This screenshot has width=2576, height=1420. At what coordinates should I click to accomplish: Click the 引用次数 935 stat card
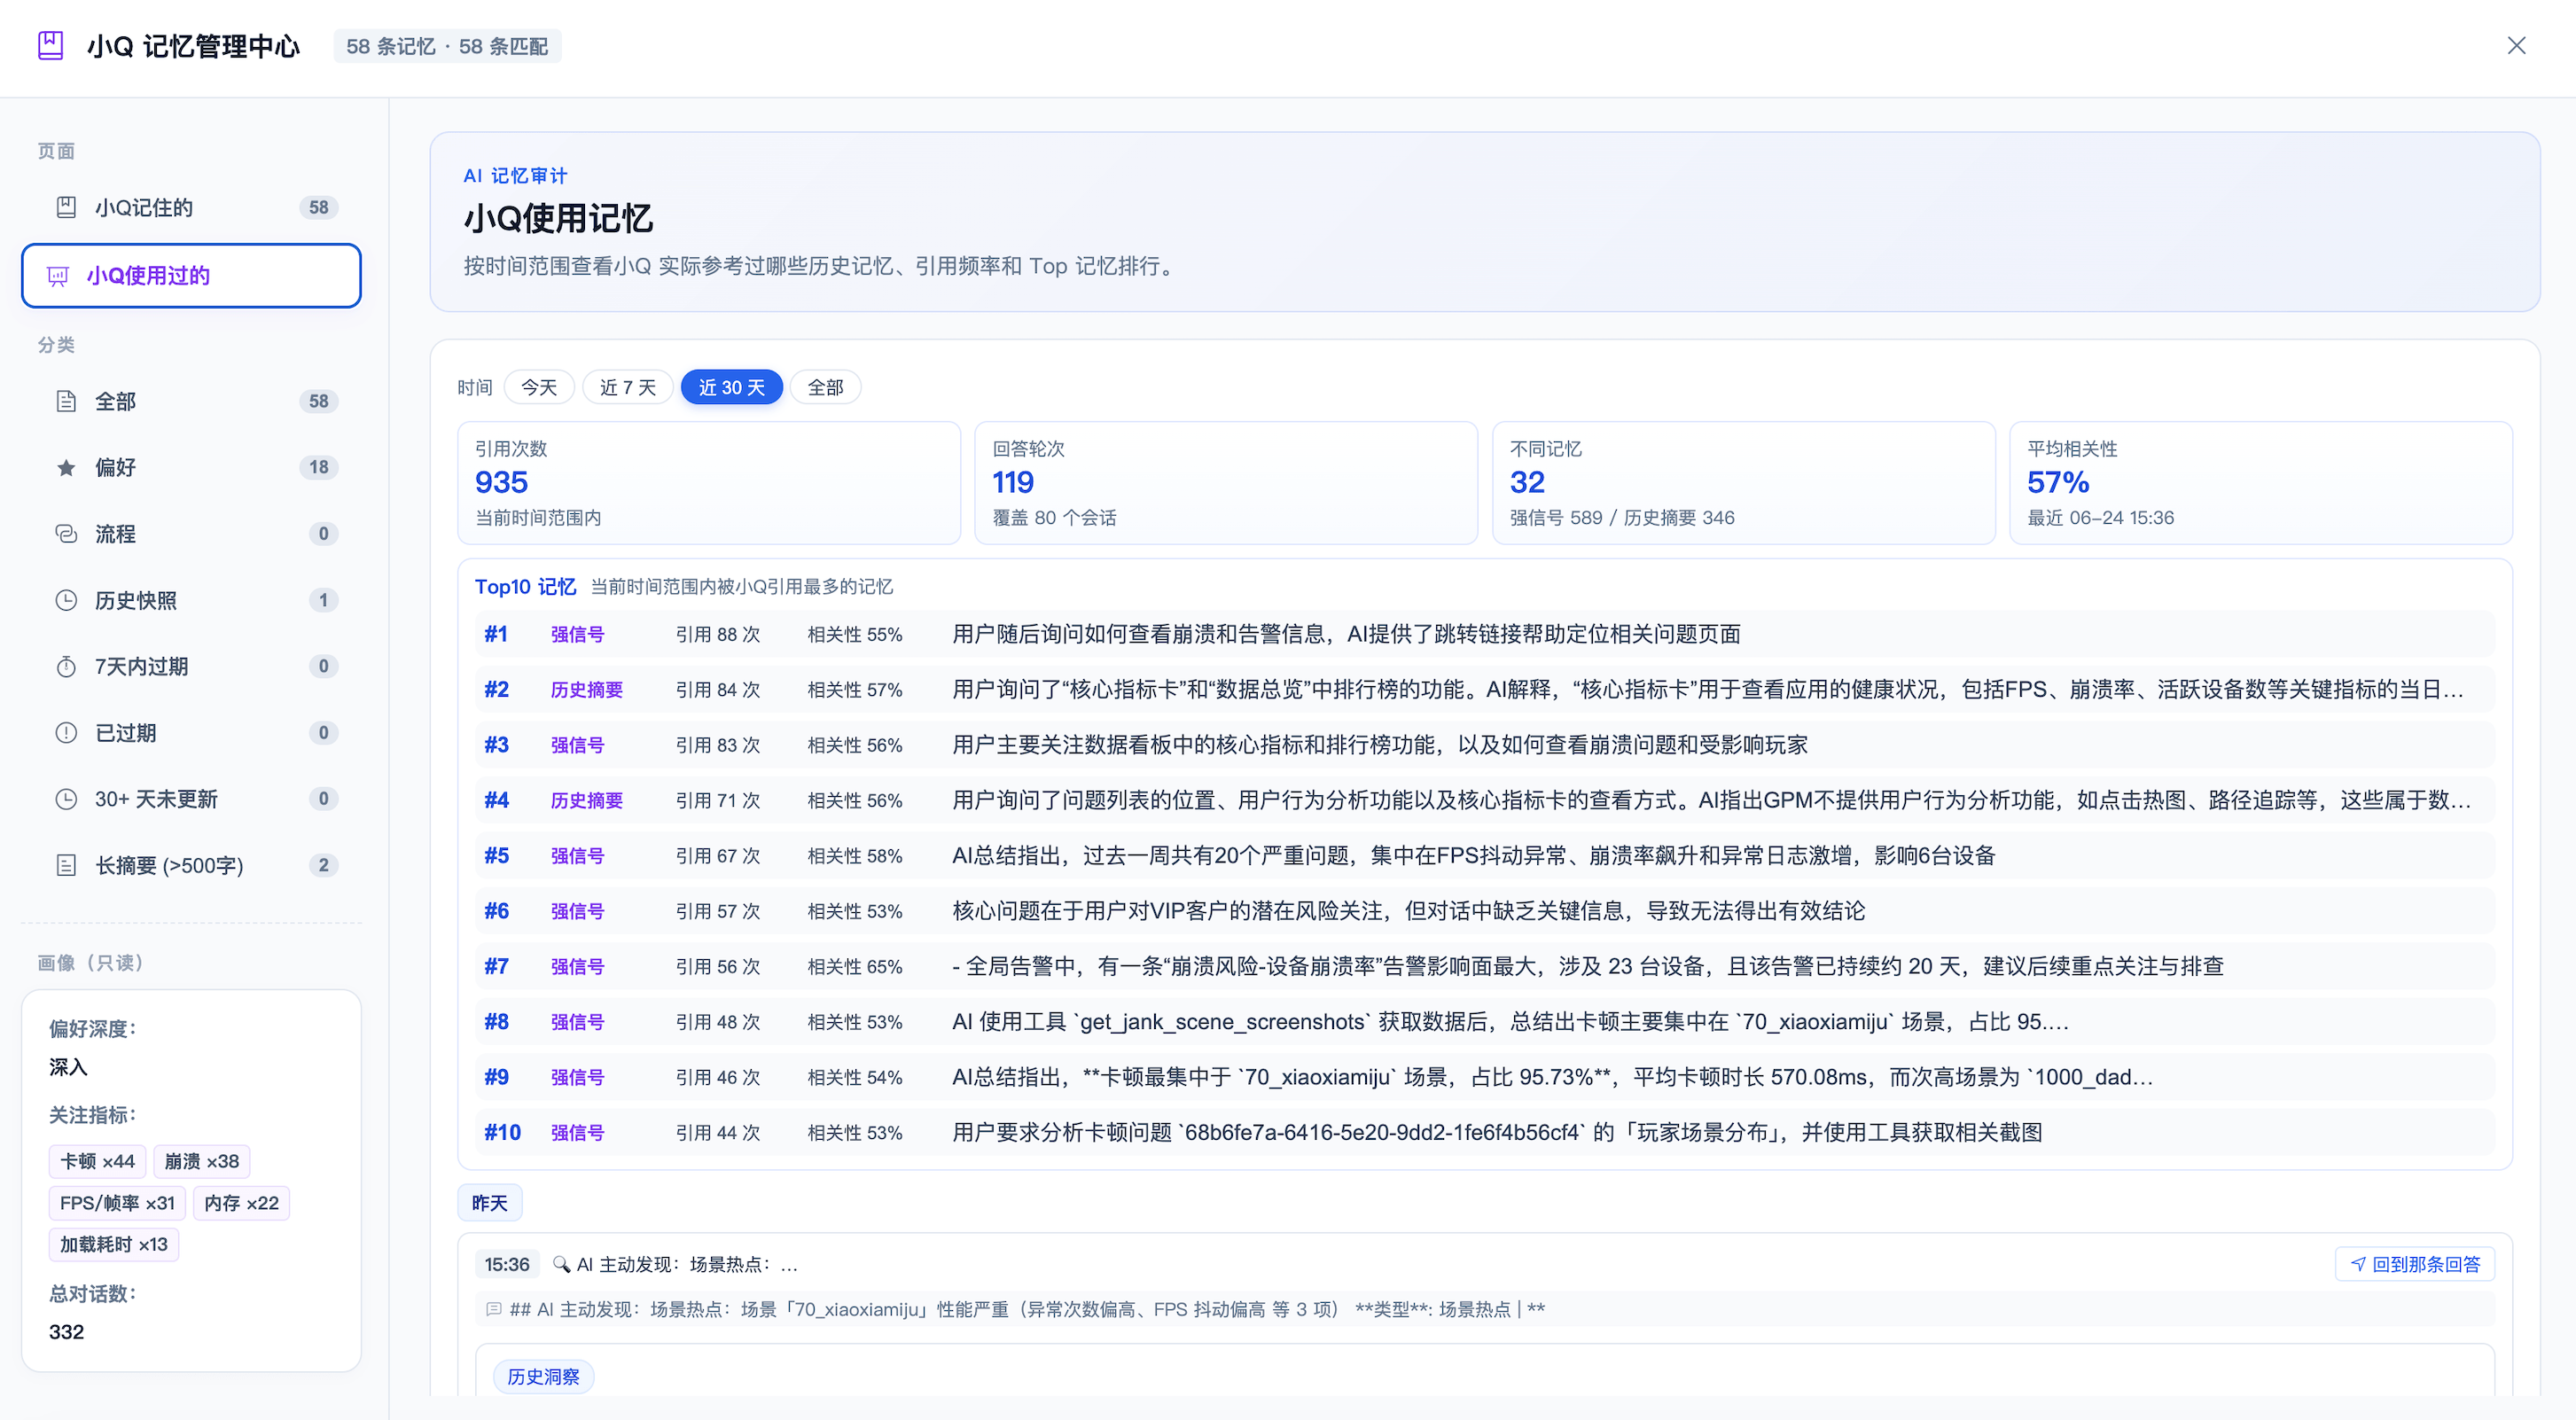tap(709, 483)
